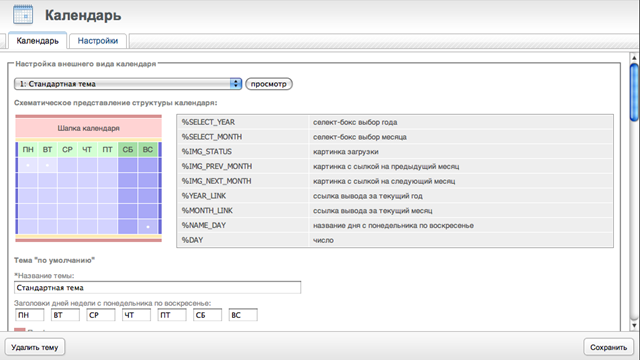Click the %NAME_DAY table cell

[243, 225]
